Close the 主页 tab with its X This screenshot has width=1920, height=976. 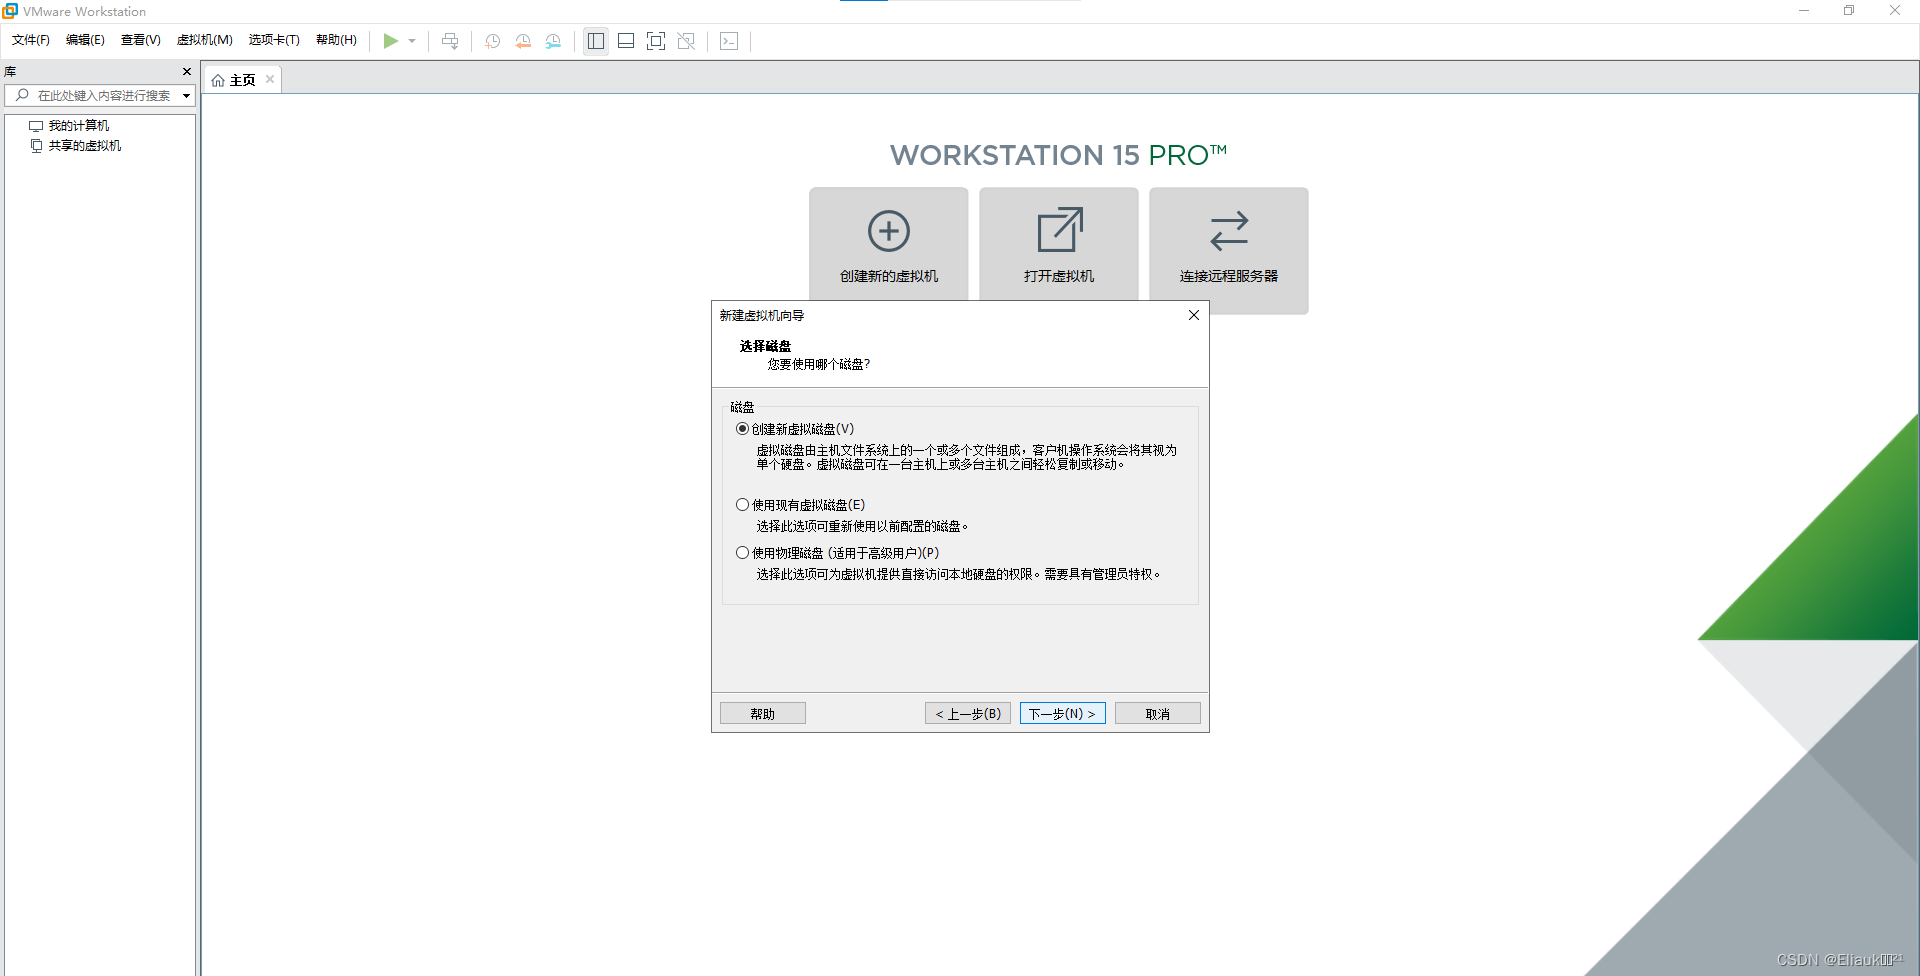point(270,79)
